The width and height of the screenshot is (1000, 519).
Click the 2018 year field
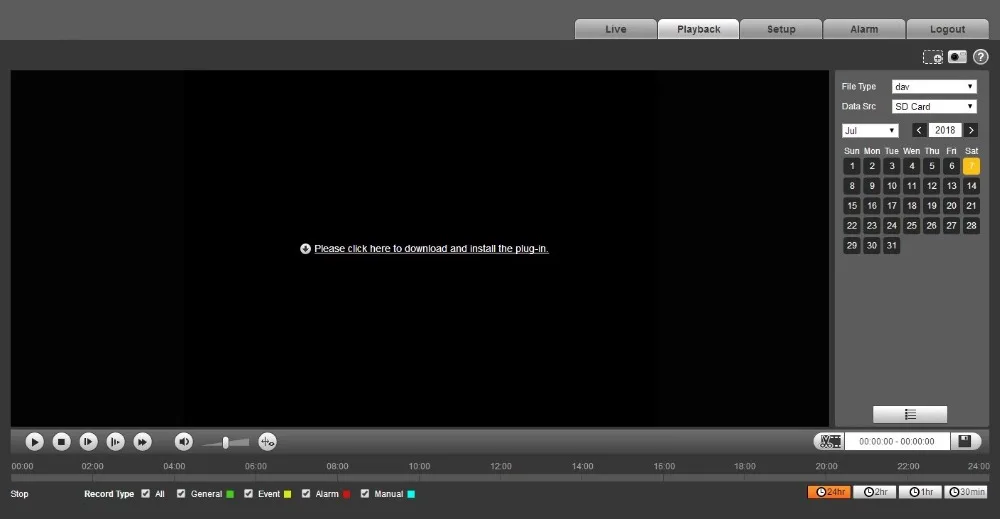[x=945, y=130]
